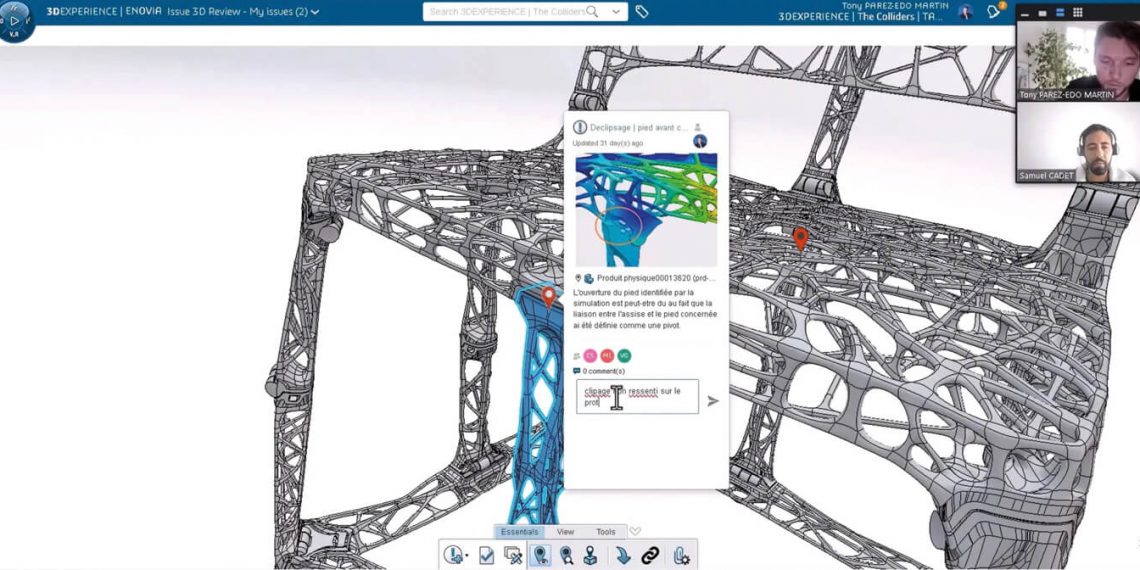Send the comment with arrow button
The height and width of the screenshot is (570, 1140).
[x=713, y=401]
